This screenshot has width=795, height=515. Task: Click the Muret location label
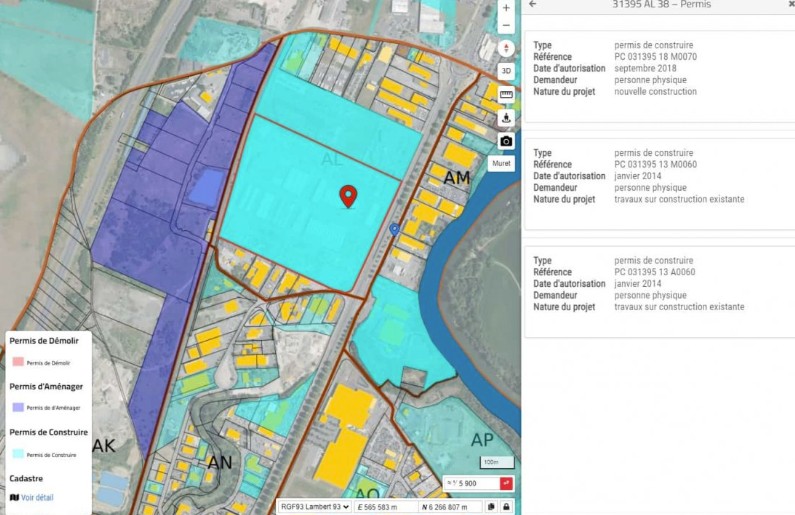[x=502, y=162]
